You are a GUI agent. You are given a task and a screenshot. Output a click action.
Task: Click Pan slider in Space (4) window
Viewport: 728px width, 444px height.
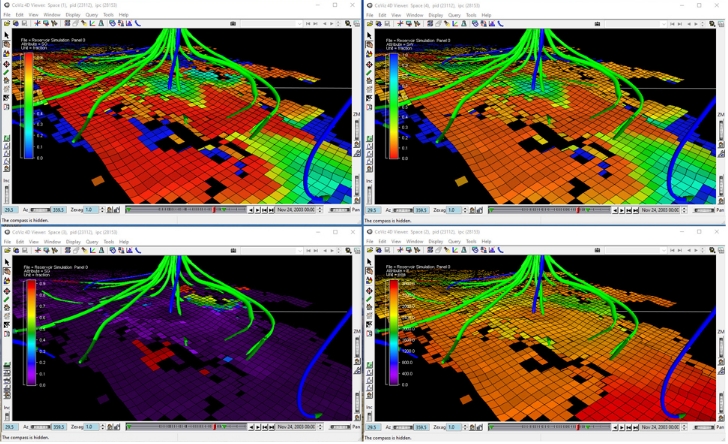tap(703, 210)
